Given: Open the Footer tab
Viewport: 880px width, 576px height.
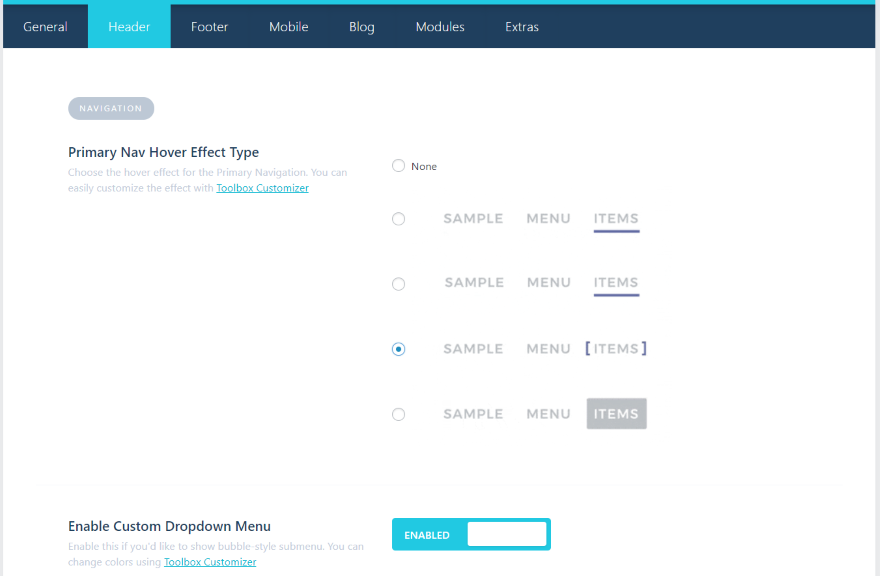Looking at the screenshot, I should coord(209,26).
